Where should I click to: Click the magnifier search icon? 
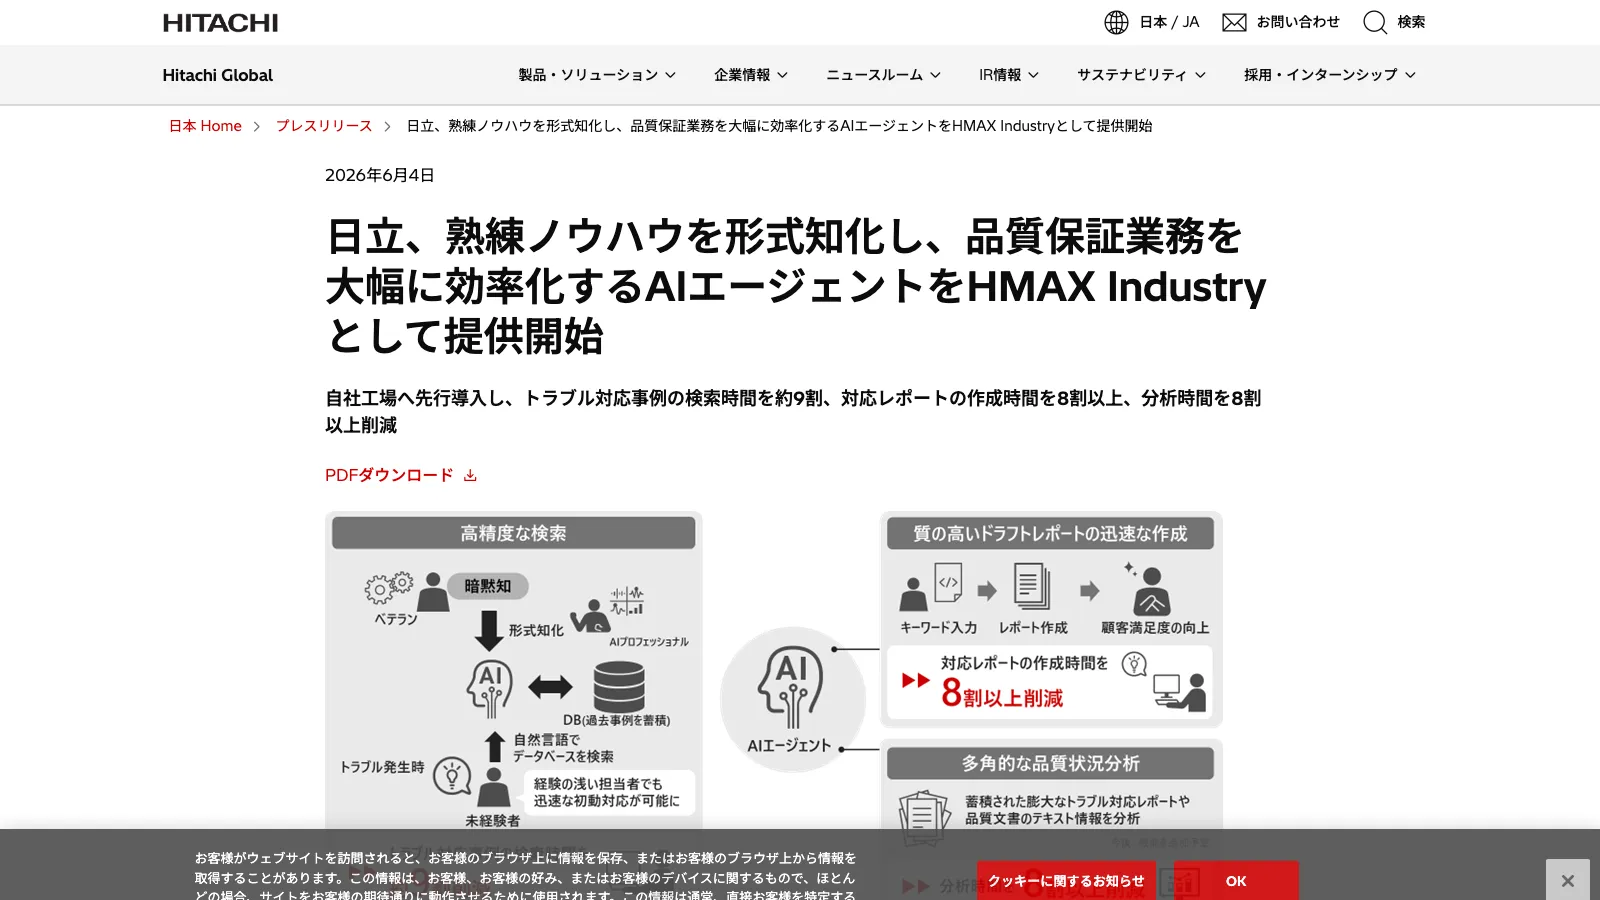coord(1375,22)
